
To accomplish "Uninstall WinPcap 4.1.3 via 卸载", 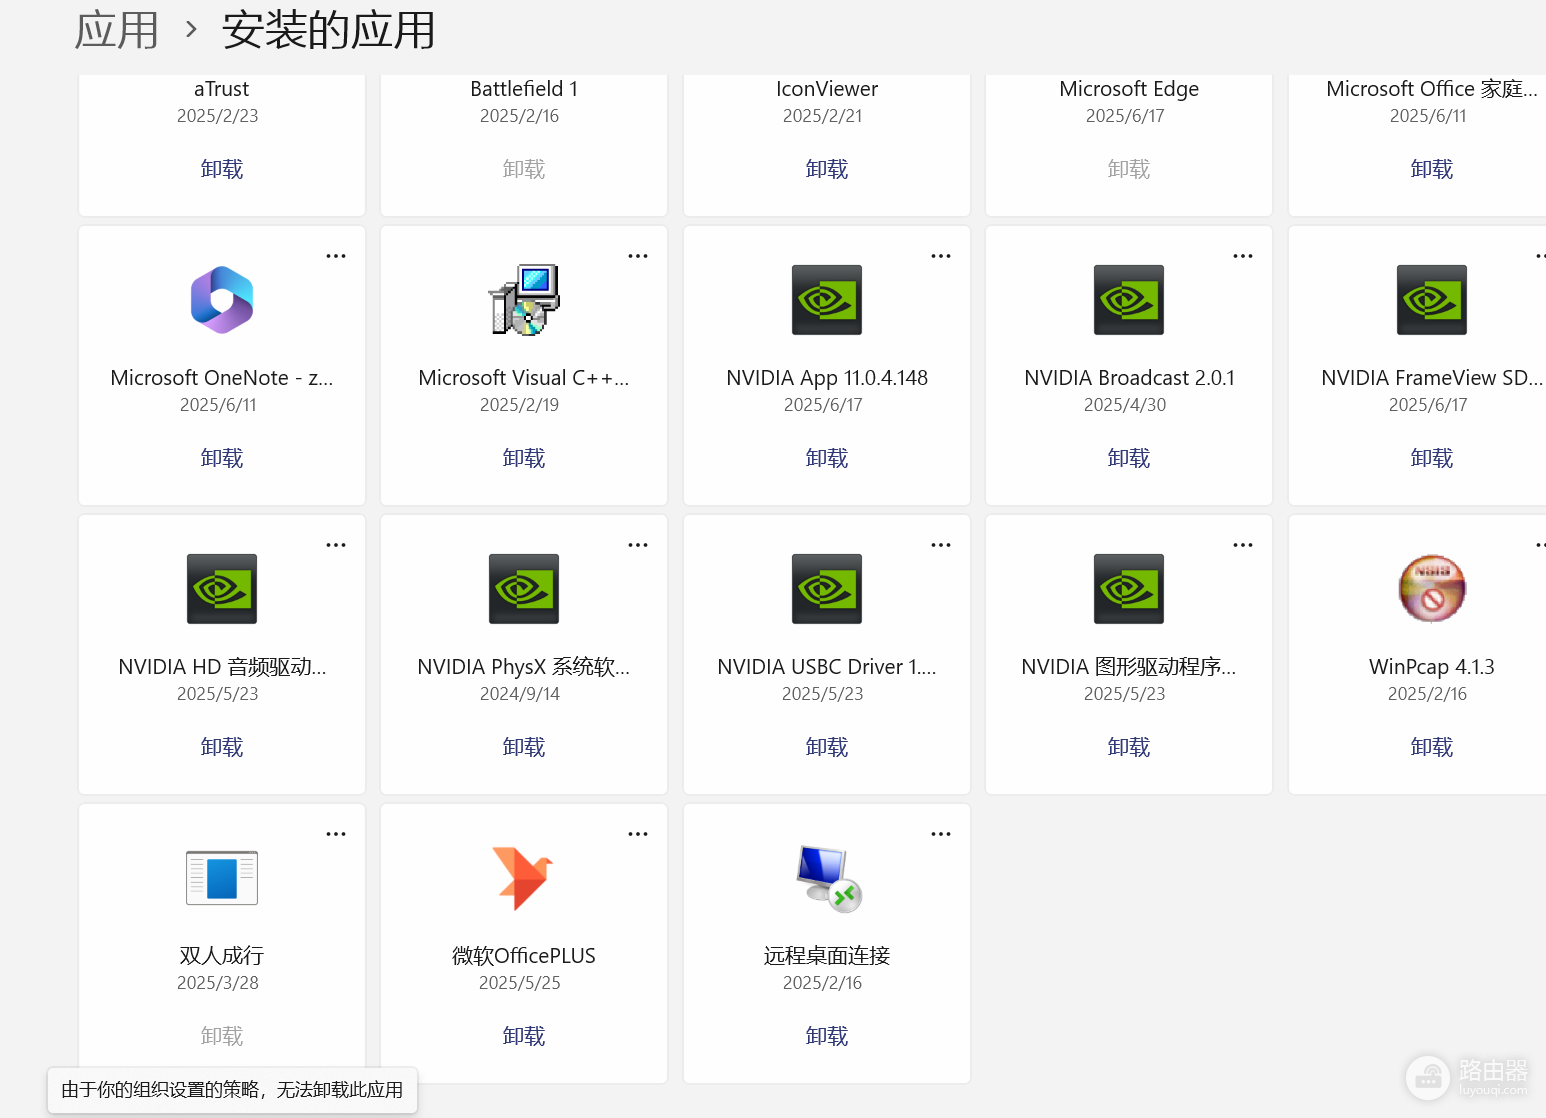I will (x=1432, y=747).
